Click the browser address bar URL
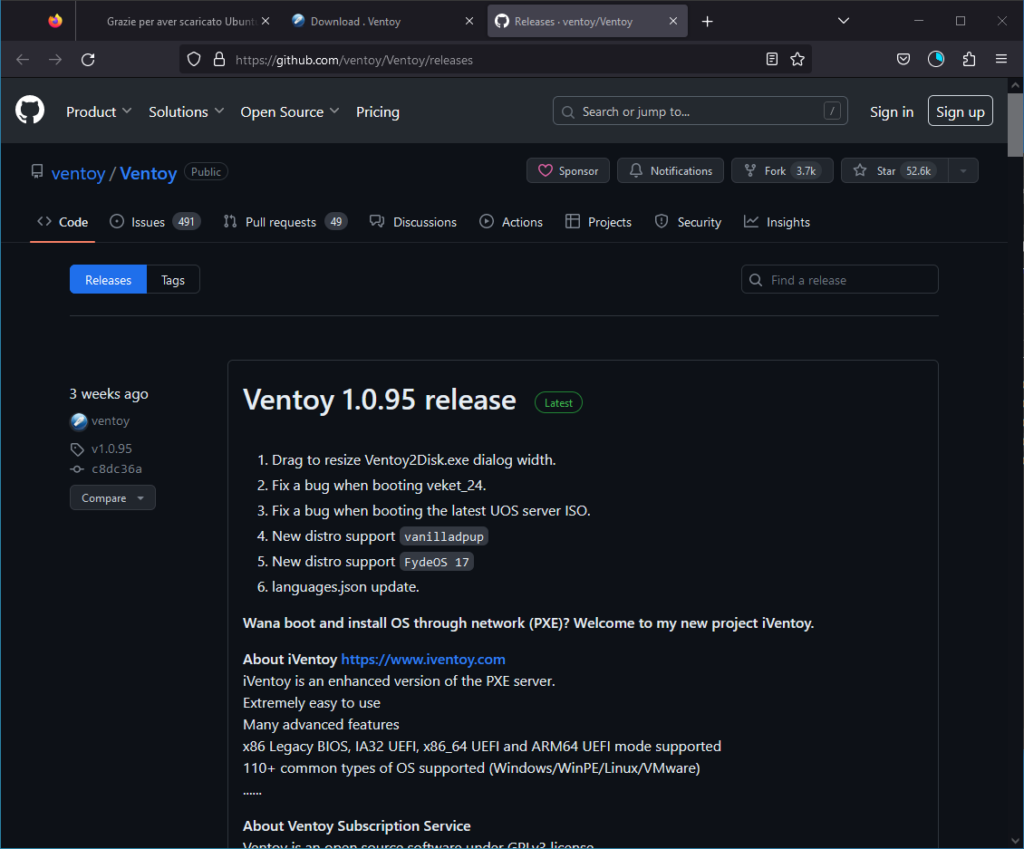This screenshot has width=1024, height=849. pos(354,59)
